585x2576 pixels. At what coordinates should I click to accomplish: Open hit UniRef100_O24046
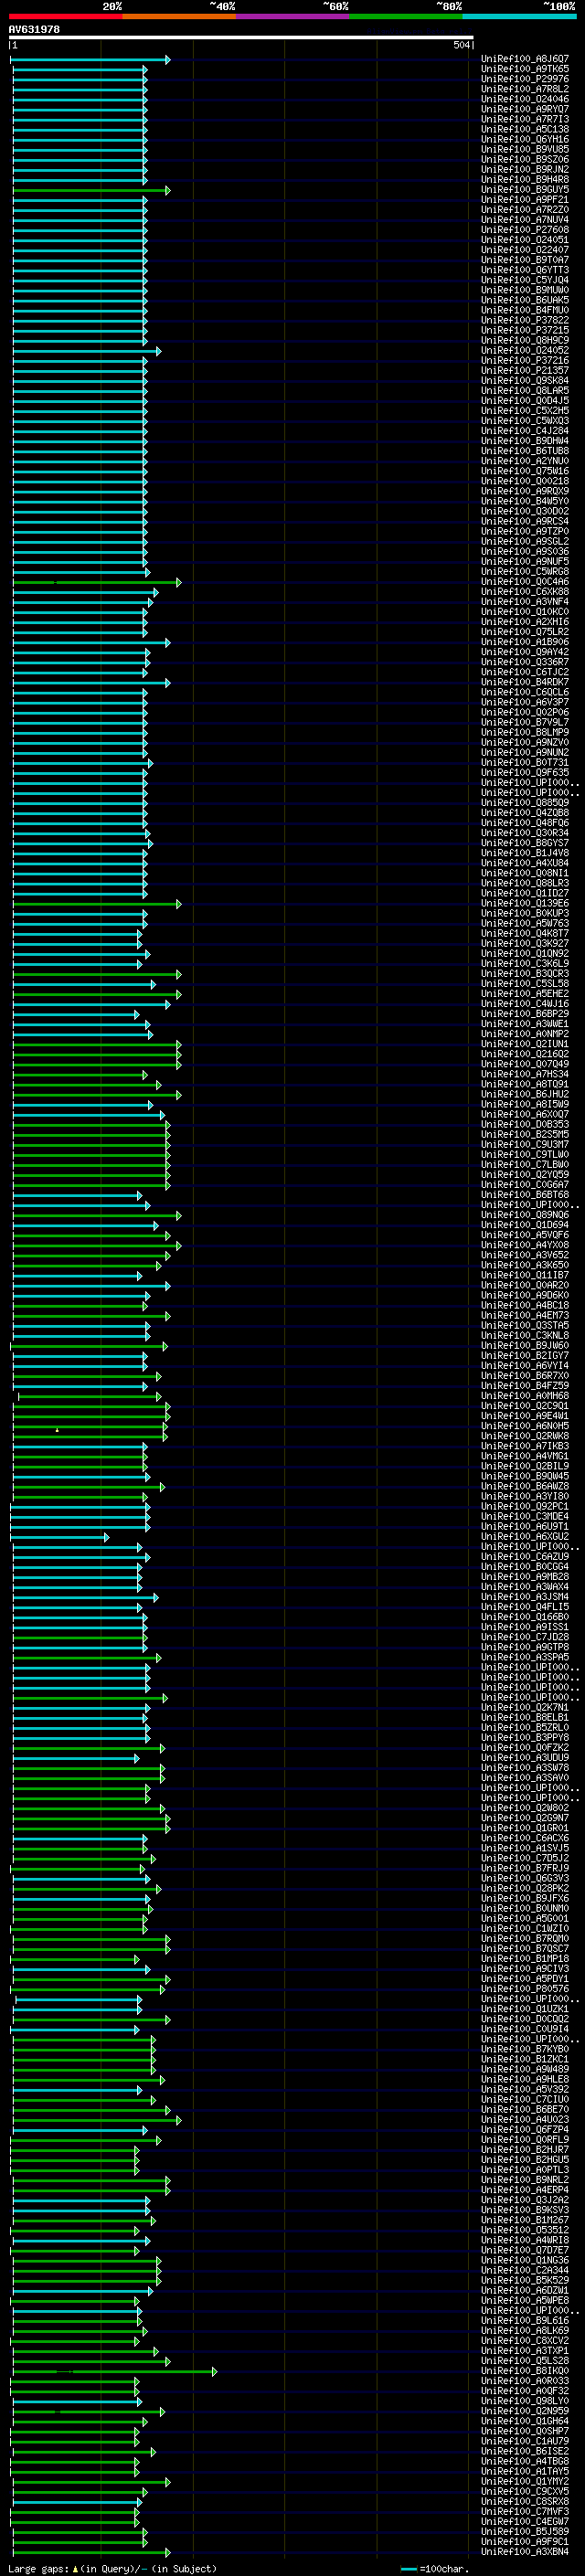point(525,99)
